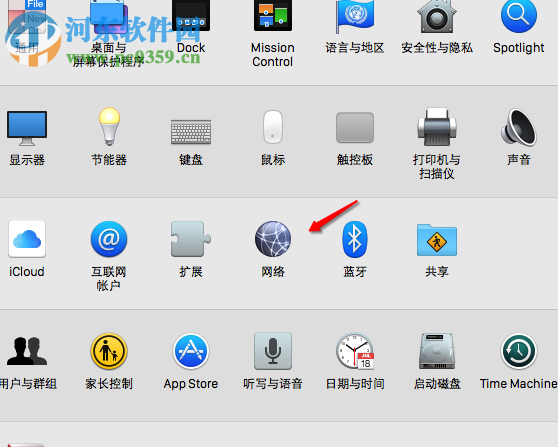The image size is (558, 447).
Task: Open 互联网帐户 @ icon
Action: click(x=109, y=239)
